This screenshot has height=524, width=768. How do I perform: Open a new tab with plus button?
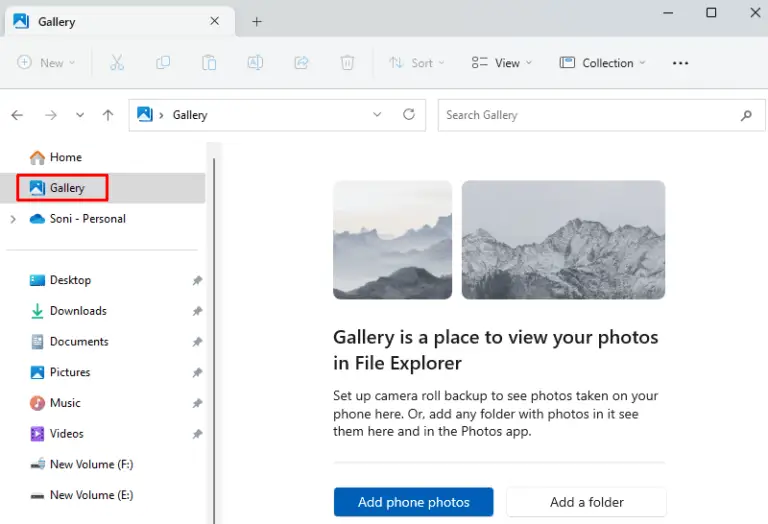(x=257, y=22)
